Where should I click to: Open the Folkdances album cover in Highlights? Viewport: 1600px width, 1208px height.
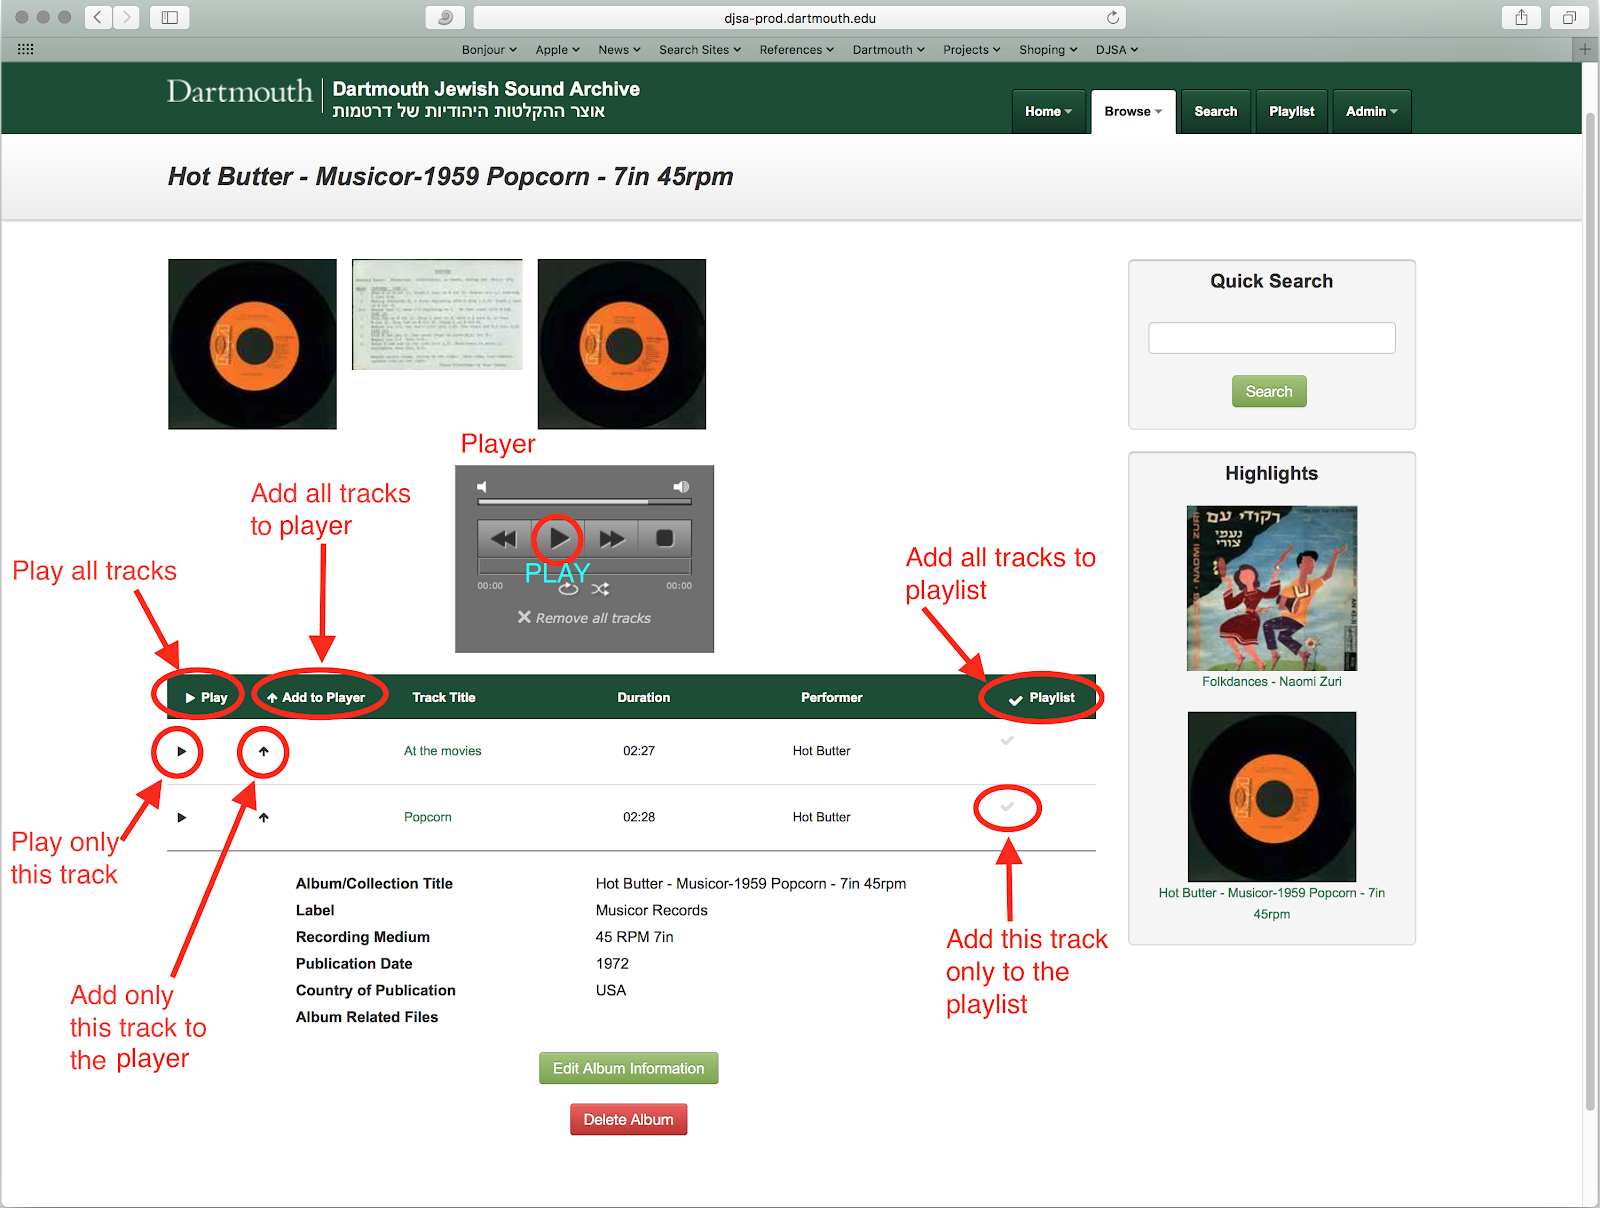[1271, 588]
